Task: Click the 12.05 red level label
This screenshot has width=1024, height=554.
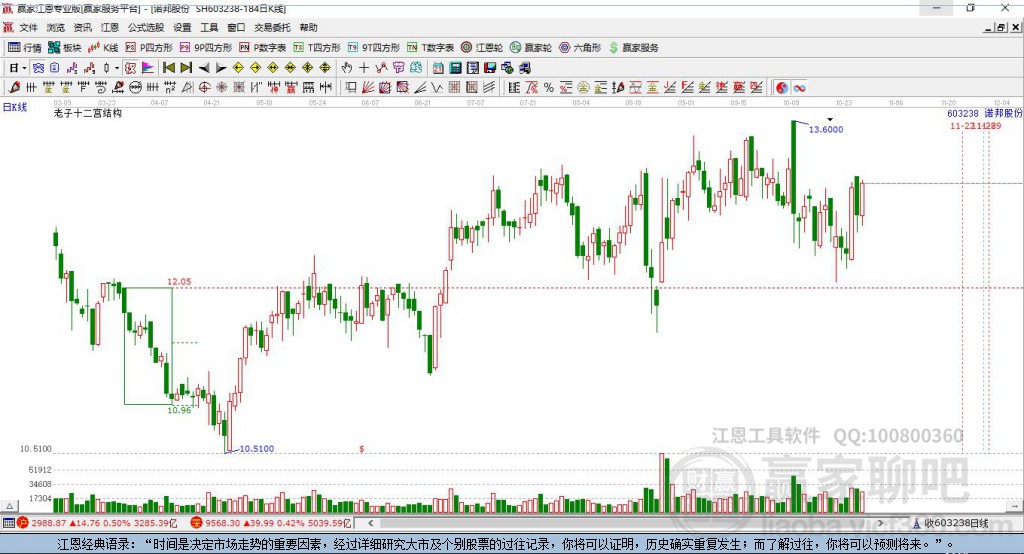Action: (x=179, y=282)
